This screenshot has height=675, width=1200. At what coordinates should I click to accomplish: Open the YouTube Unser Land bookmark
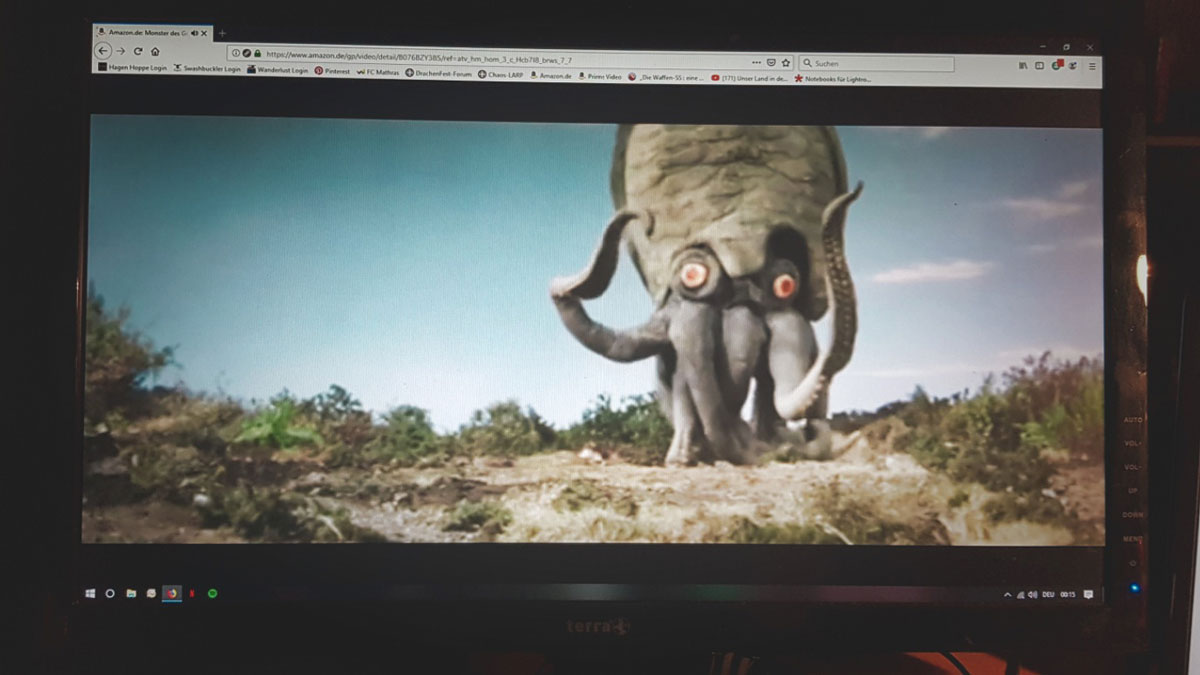click(747, 78)
